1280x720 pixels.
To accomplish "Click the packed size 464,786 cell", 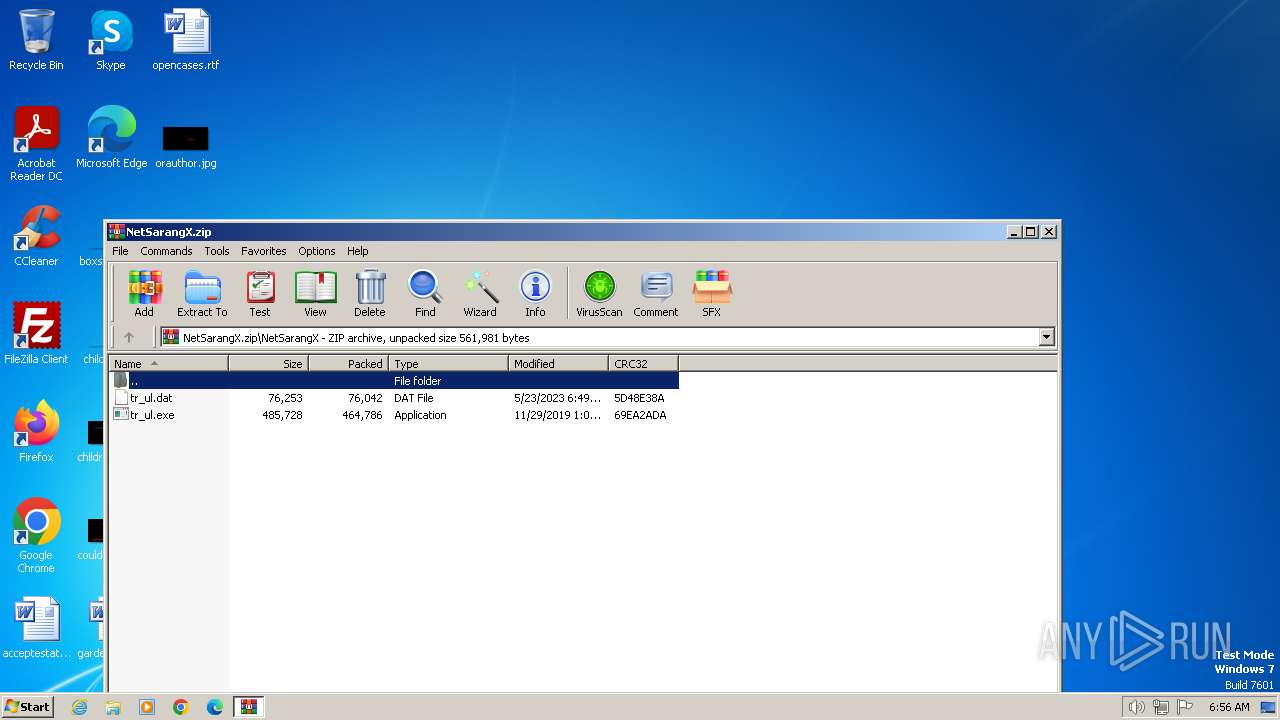I will (x=363, y=415).
